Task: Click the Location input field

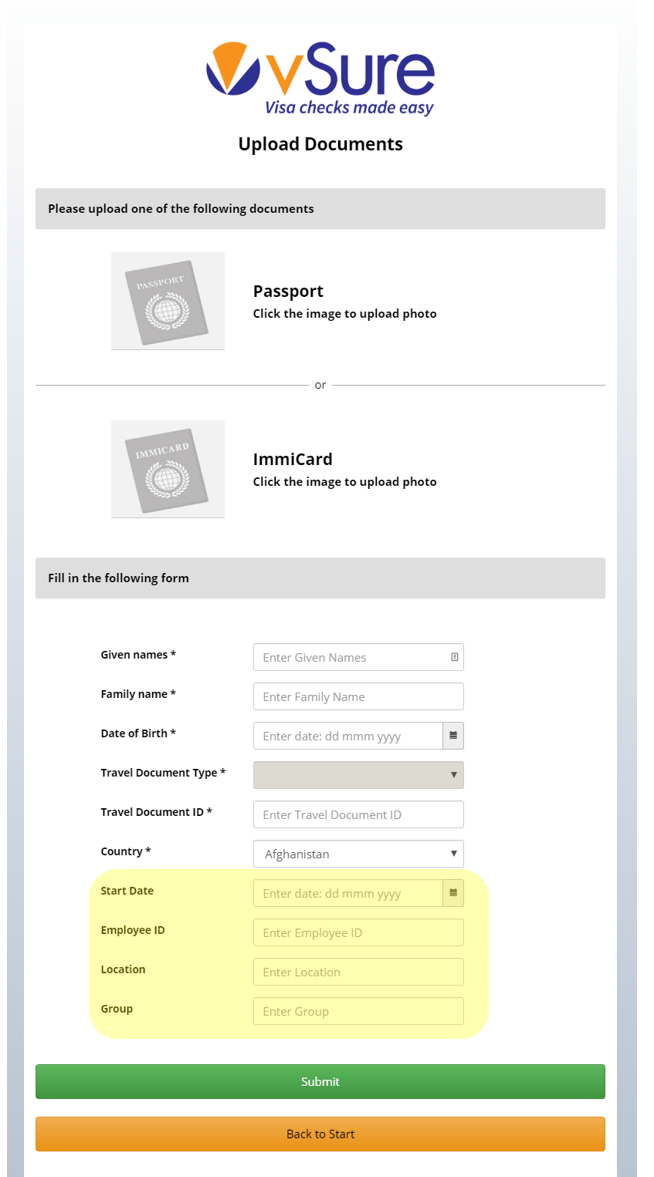Action: point(358,971)
